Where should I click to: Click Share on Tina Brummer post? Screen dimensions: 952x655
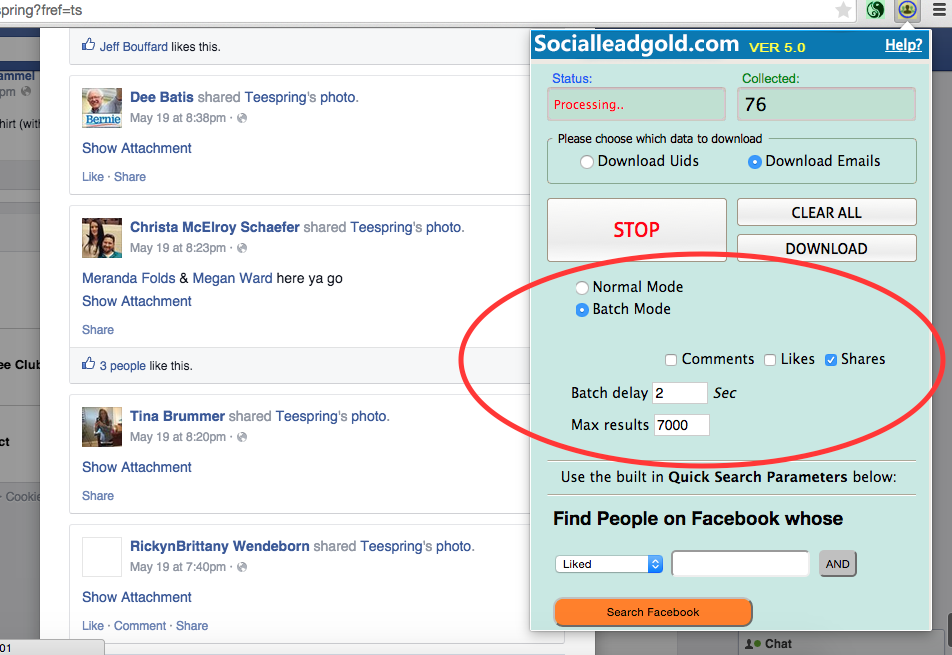tap(98, 496)
